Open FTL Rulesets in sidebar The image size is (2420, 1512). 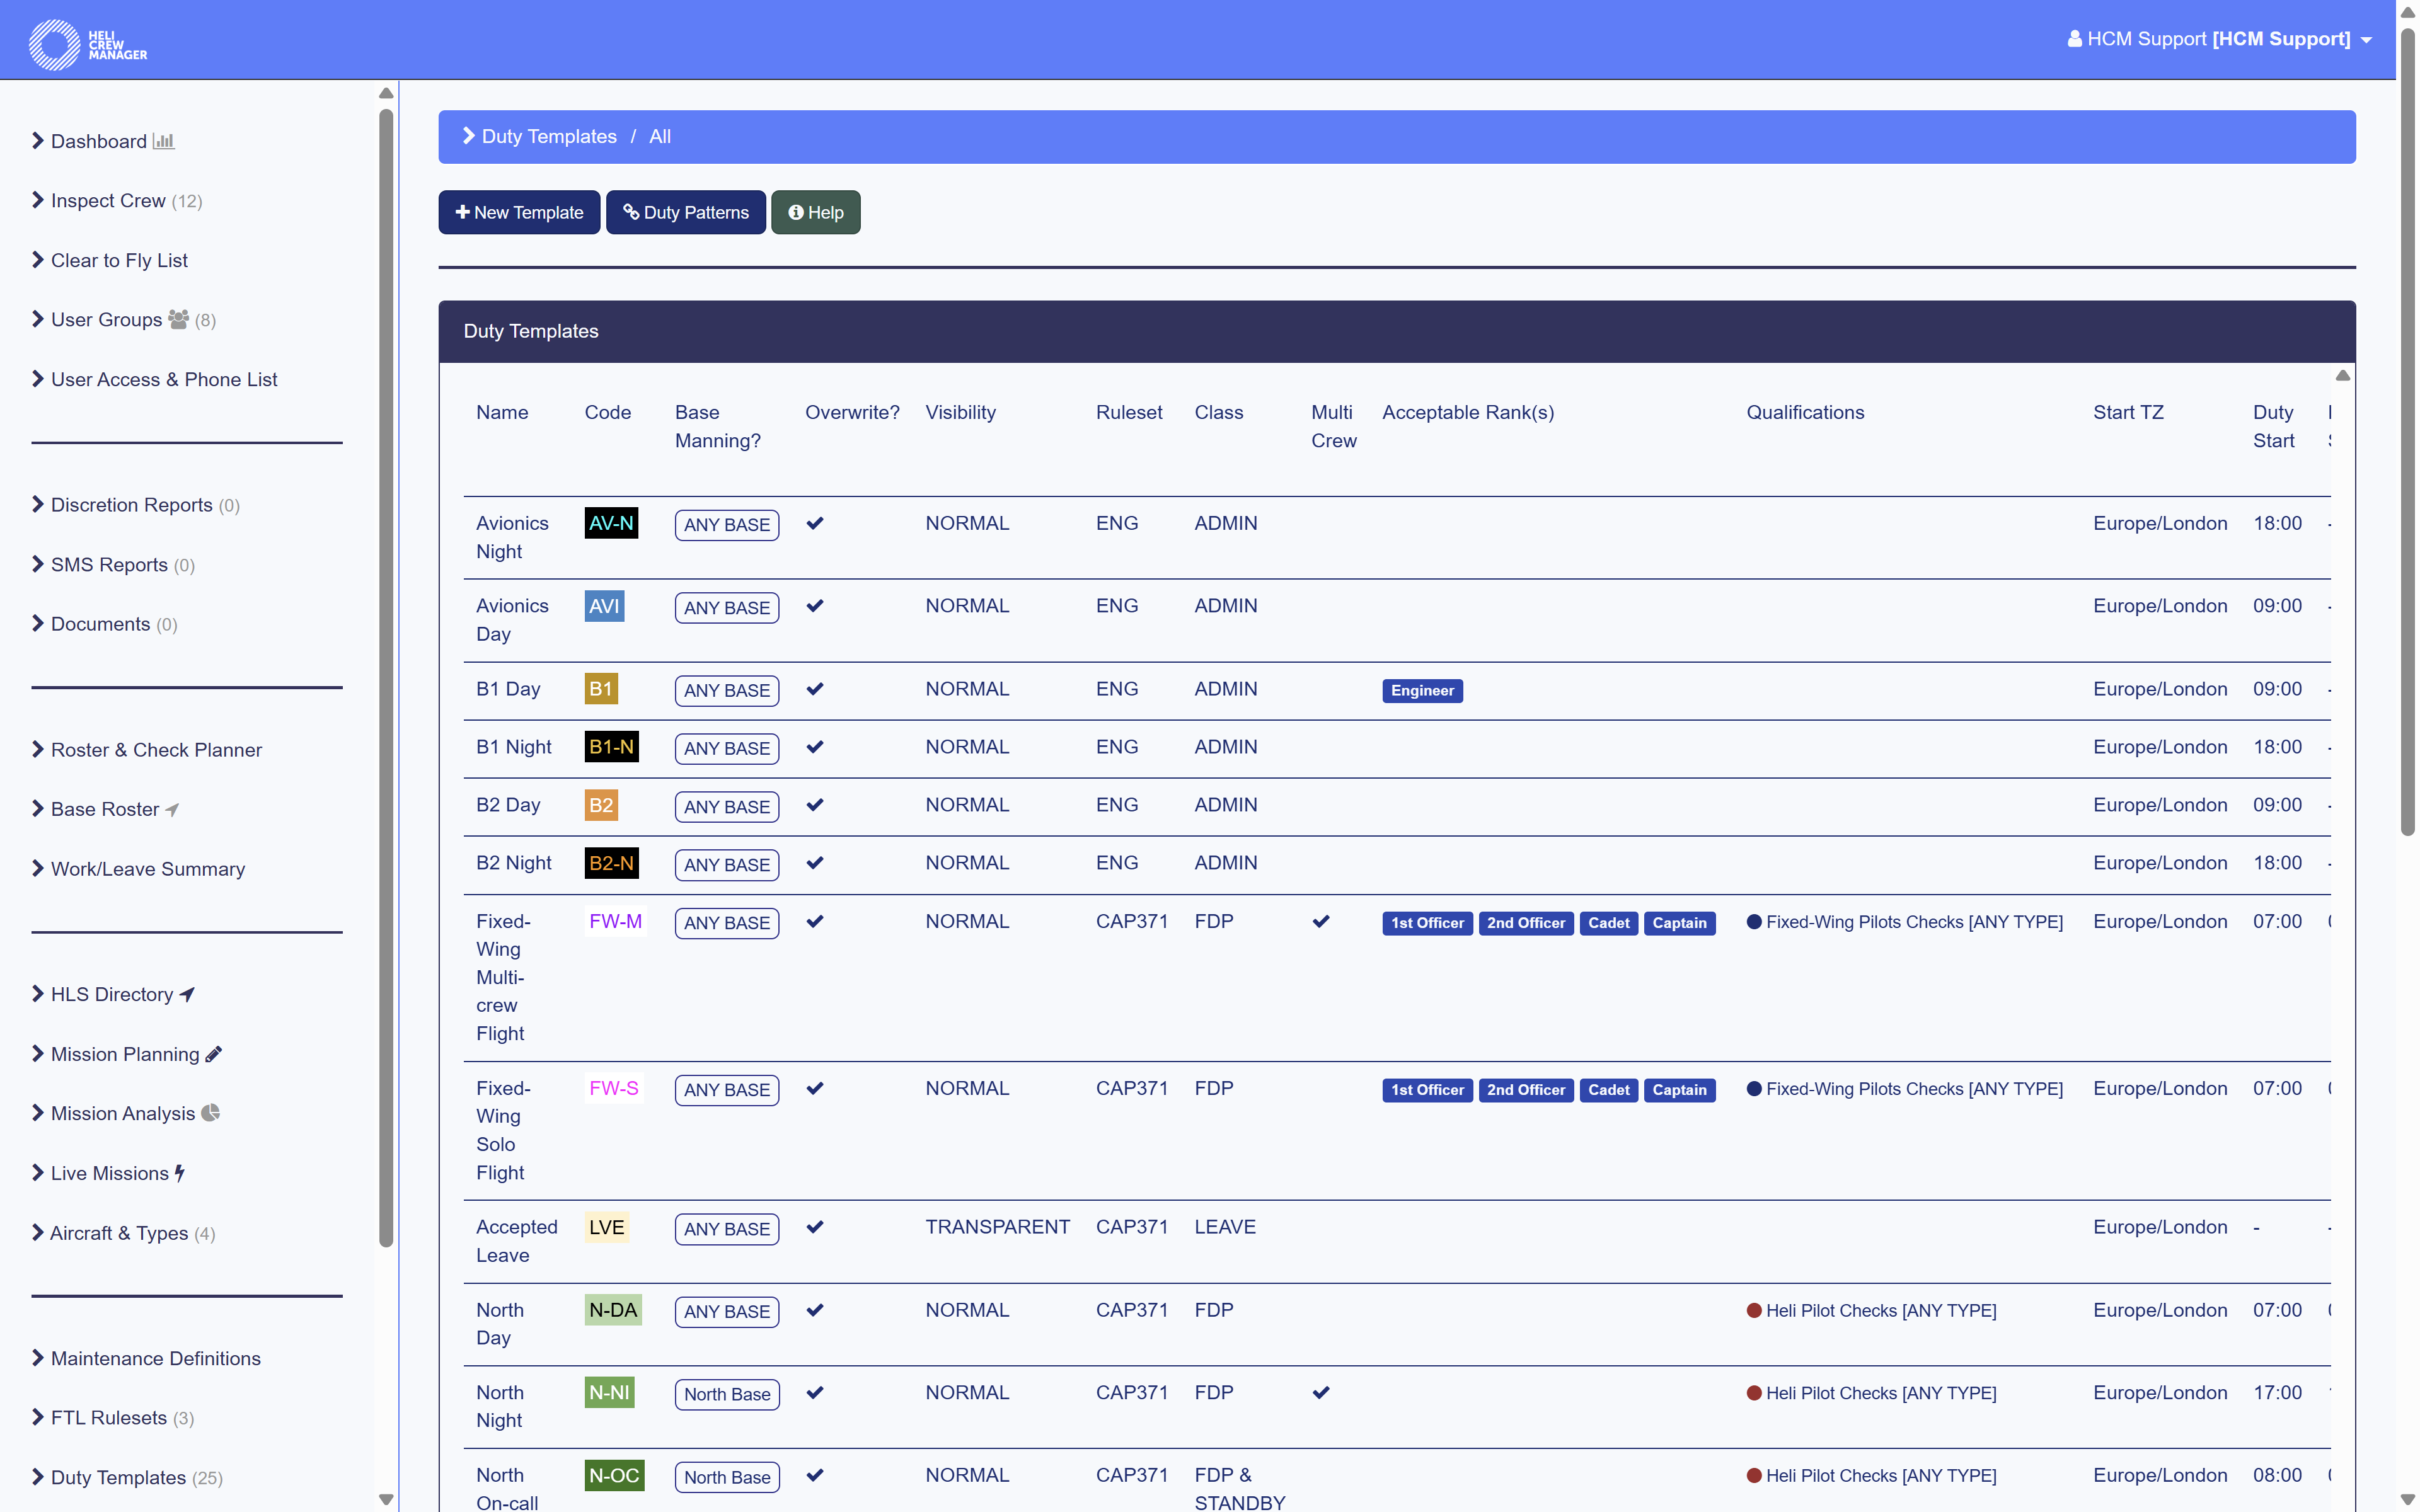click(x=108, y=1417)
